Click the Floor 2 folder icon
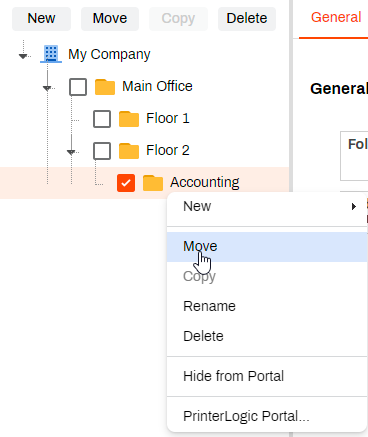The image size is (368, 437). [x=129, y=151]
